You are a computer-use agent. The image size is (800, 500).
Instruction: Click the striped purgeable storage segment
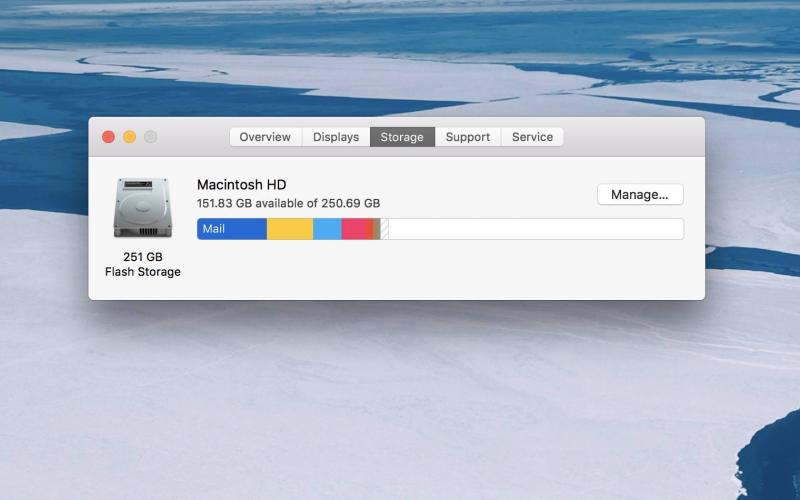(x=385, y=229)
